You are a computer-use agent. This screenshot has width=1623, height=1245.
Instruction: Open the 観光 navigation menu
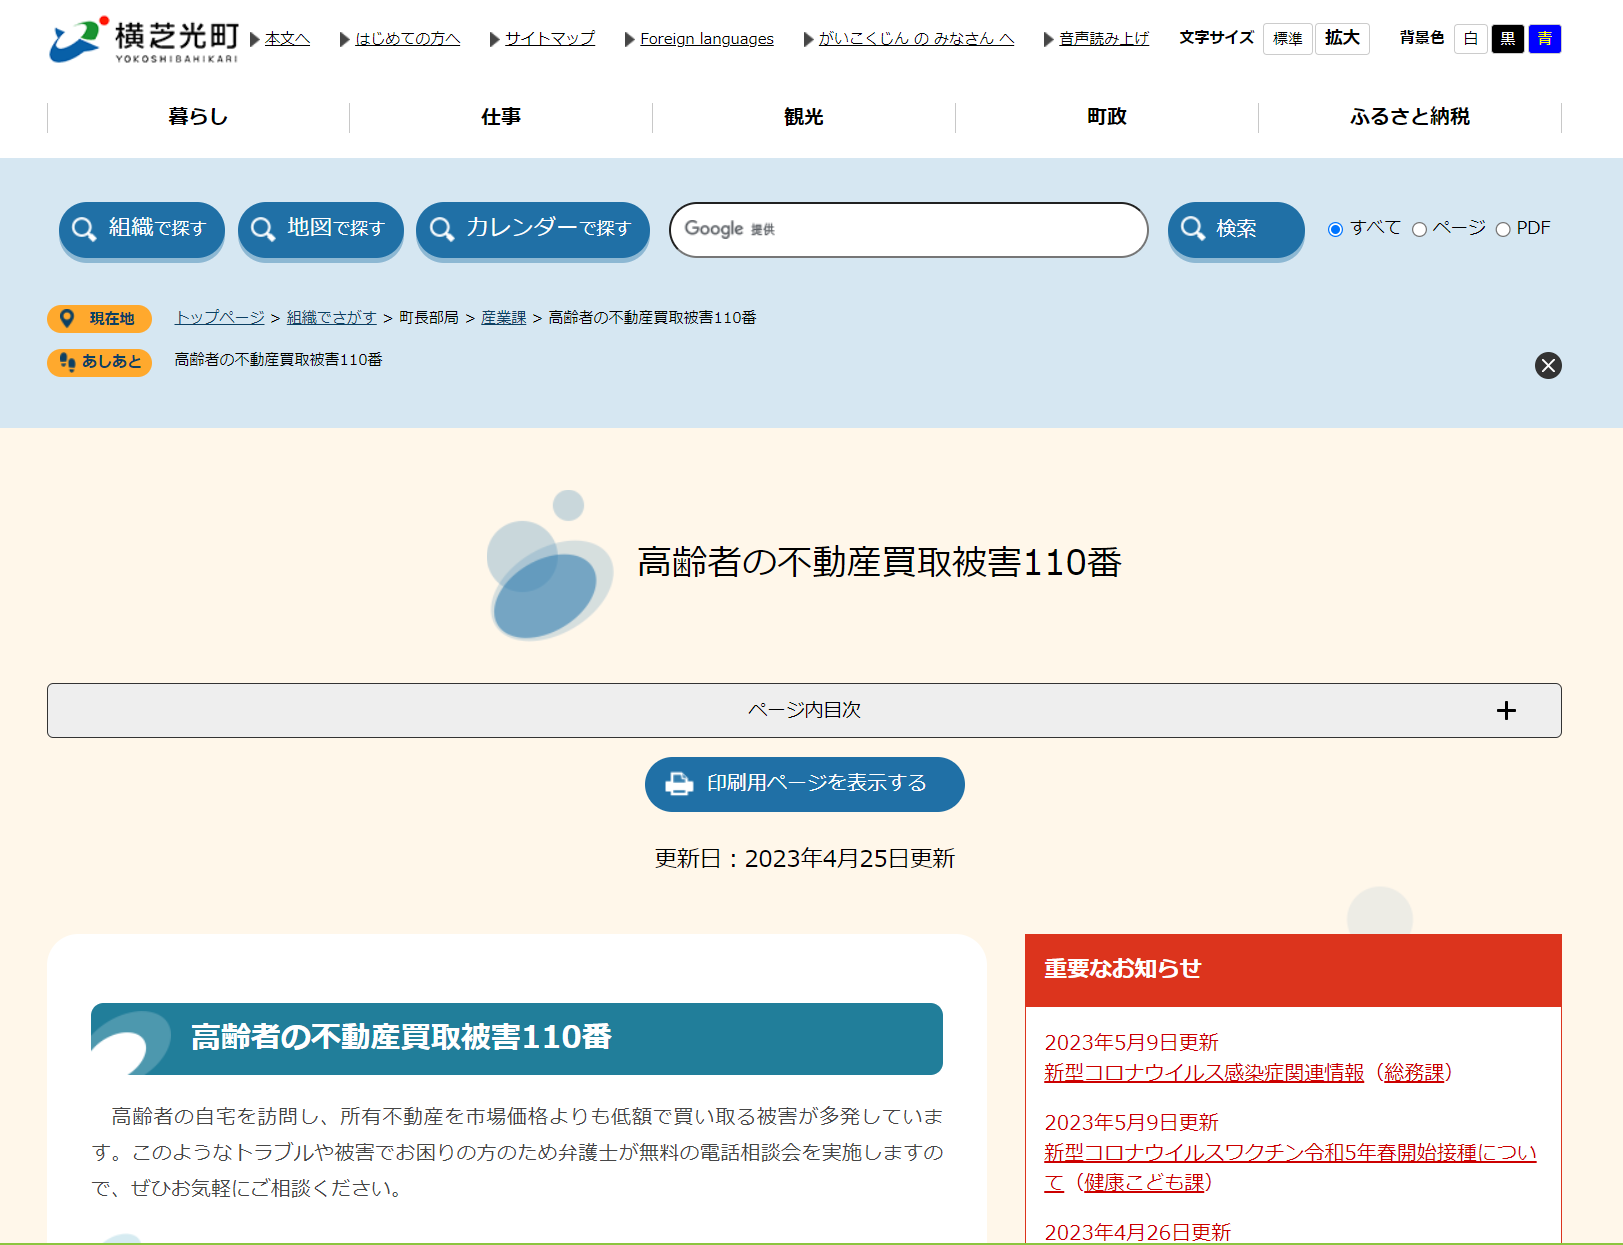point(803,117)
